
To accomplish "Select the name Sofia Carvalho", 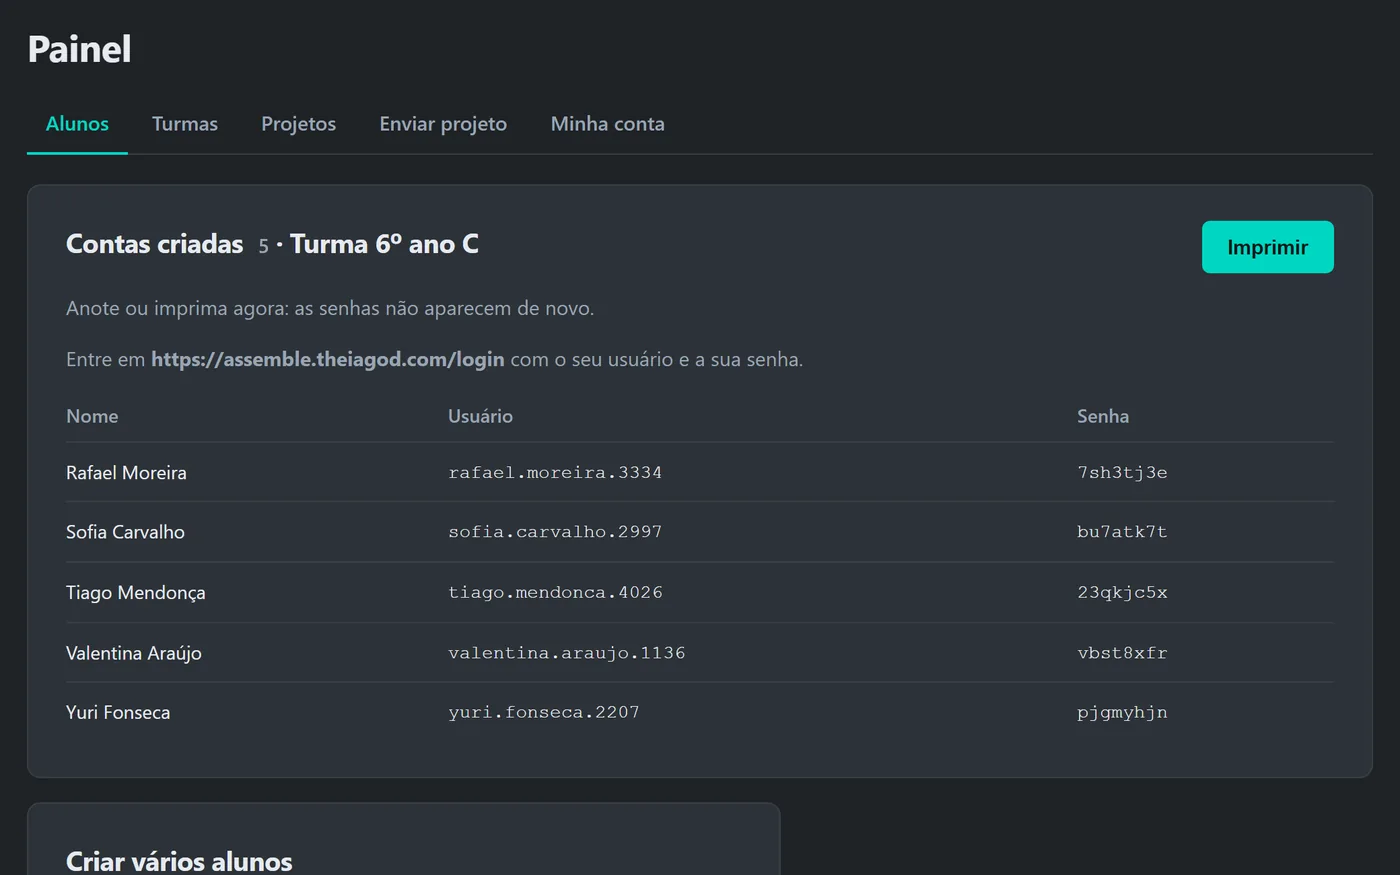I will (x=125, y=532).
